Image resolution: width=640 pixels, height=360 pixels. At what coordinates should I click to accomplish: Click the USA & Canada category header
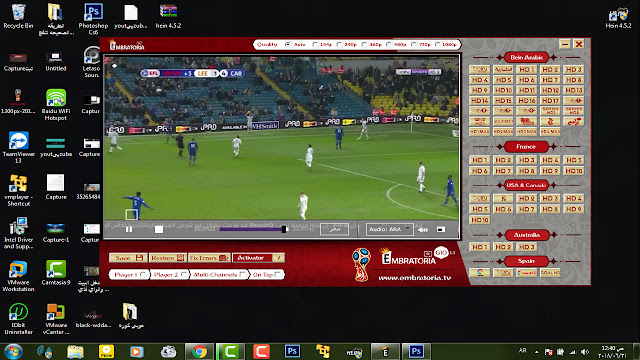(526, 185)
